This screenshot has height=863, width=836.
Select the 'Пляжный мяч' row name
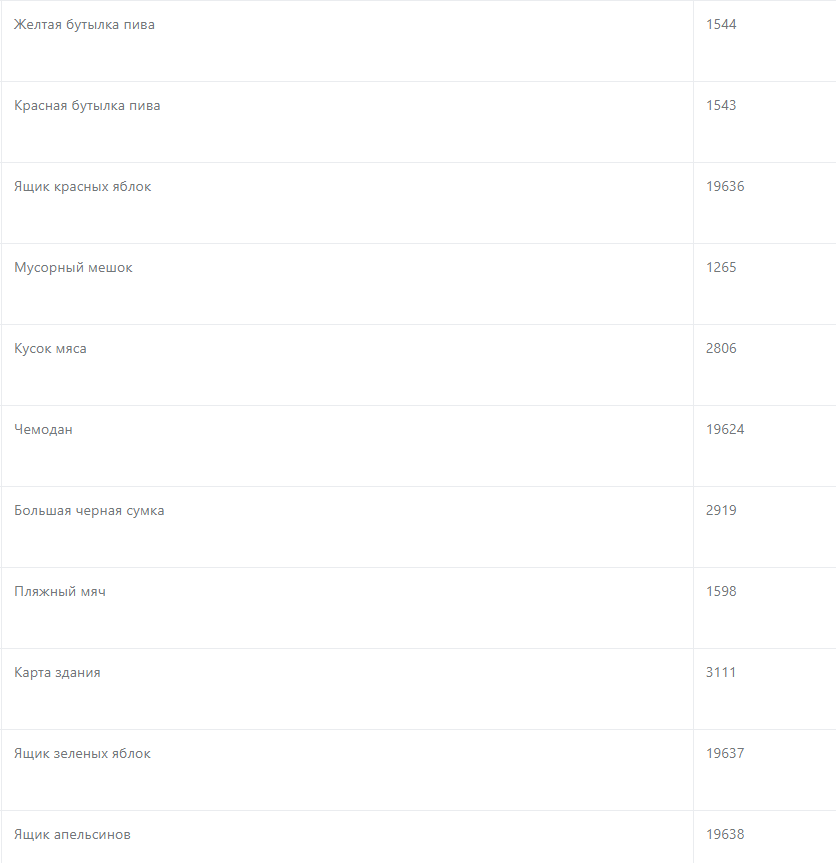click(x=60, y=592)
